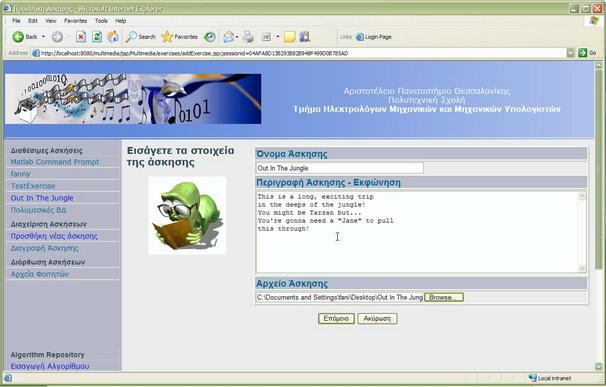Click the exercise file path field
Screen dimensions: 606x387
click(x=340, y=297)
